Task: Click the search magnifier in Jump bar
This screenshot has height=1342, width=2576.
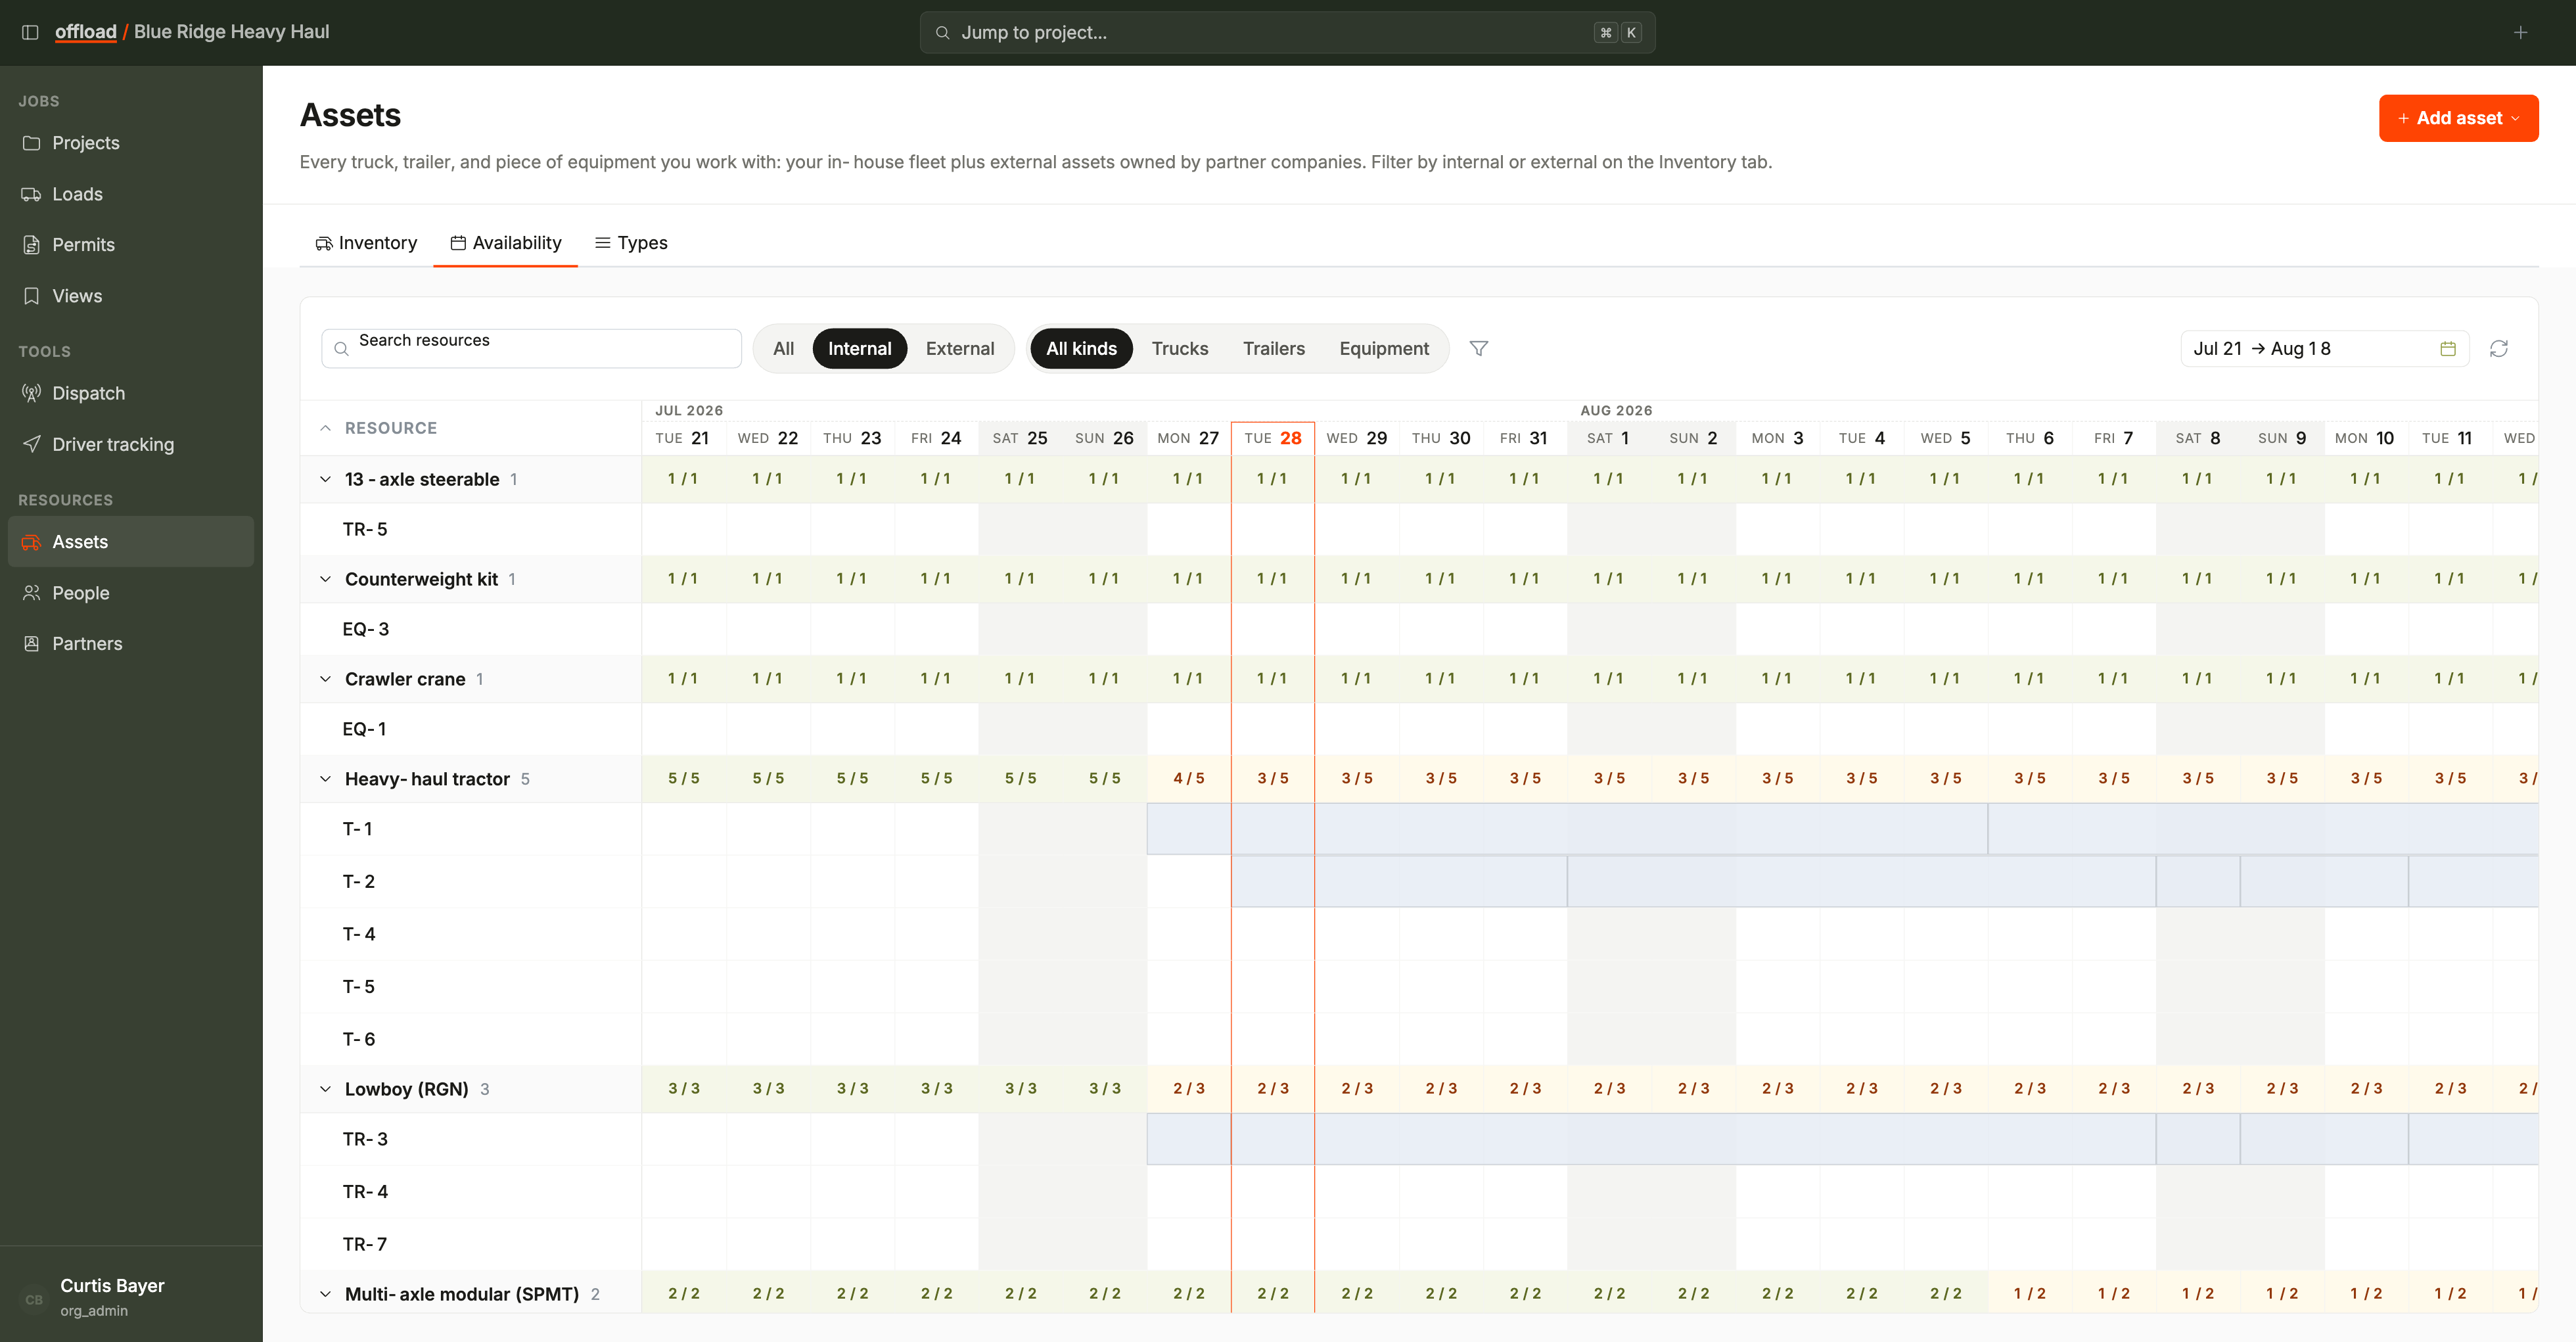Action: (942, 33)
